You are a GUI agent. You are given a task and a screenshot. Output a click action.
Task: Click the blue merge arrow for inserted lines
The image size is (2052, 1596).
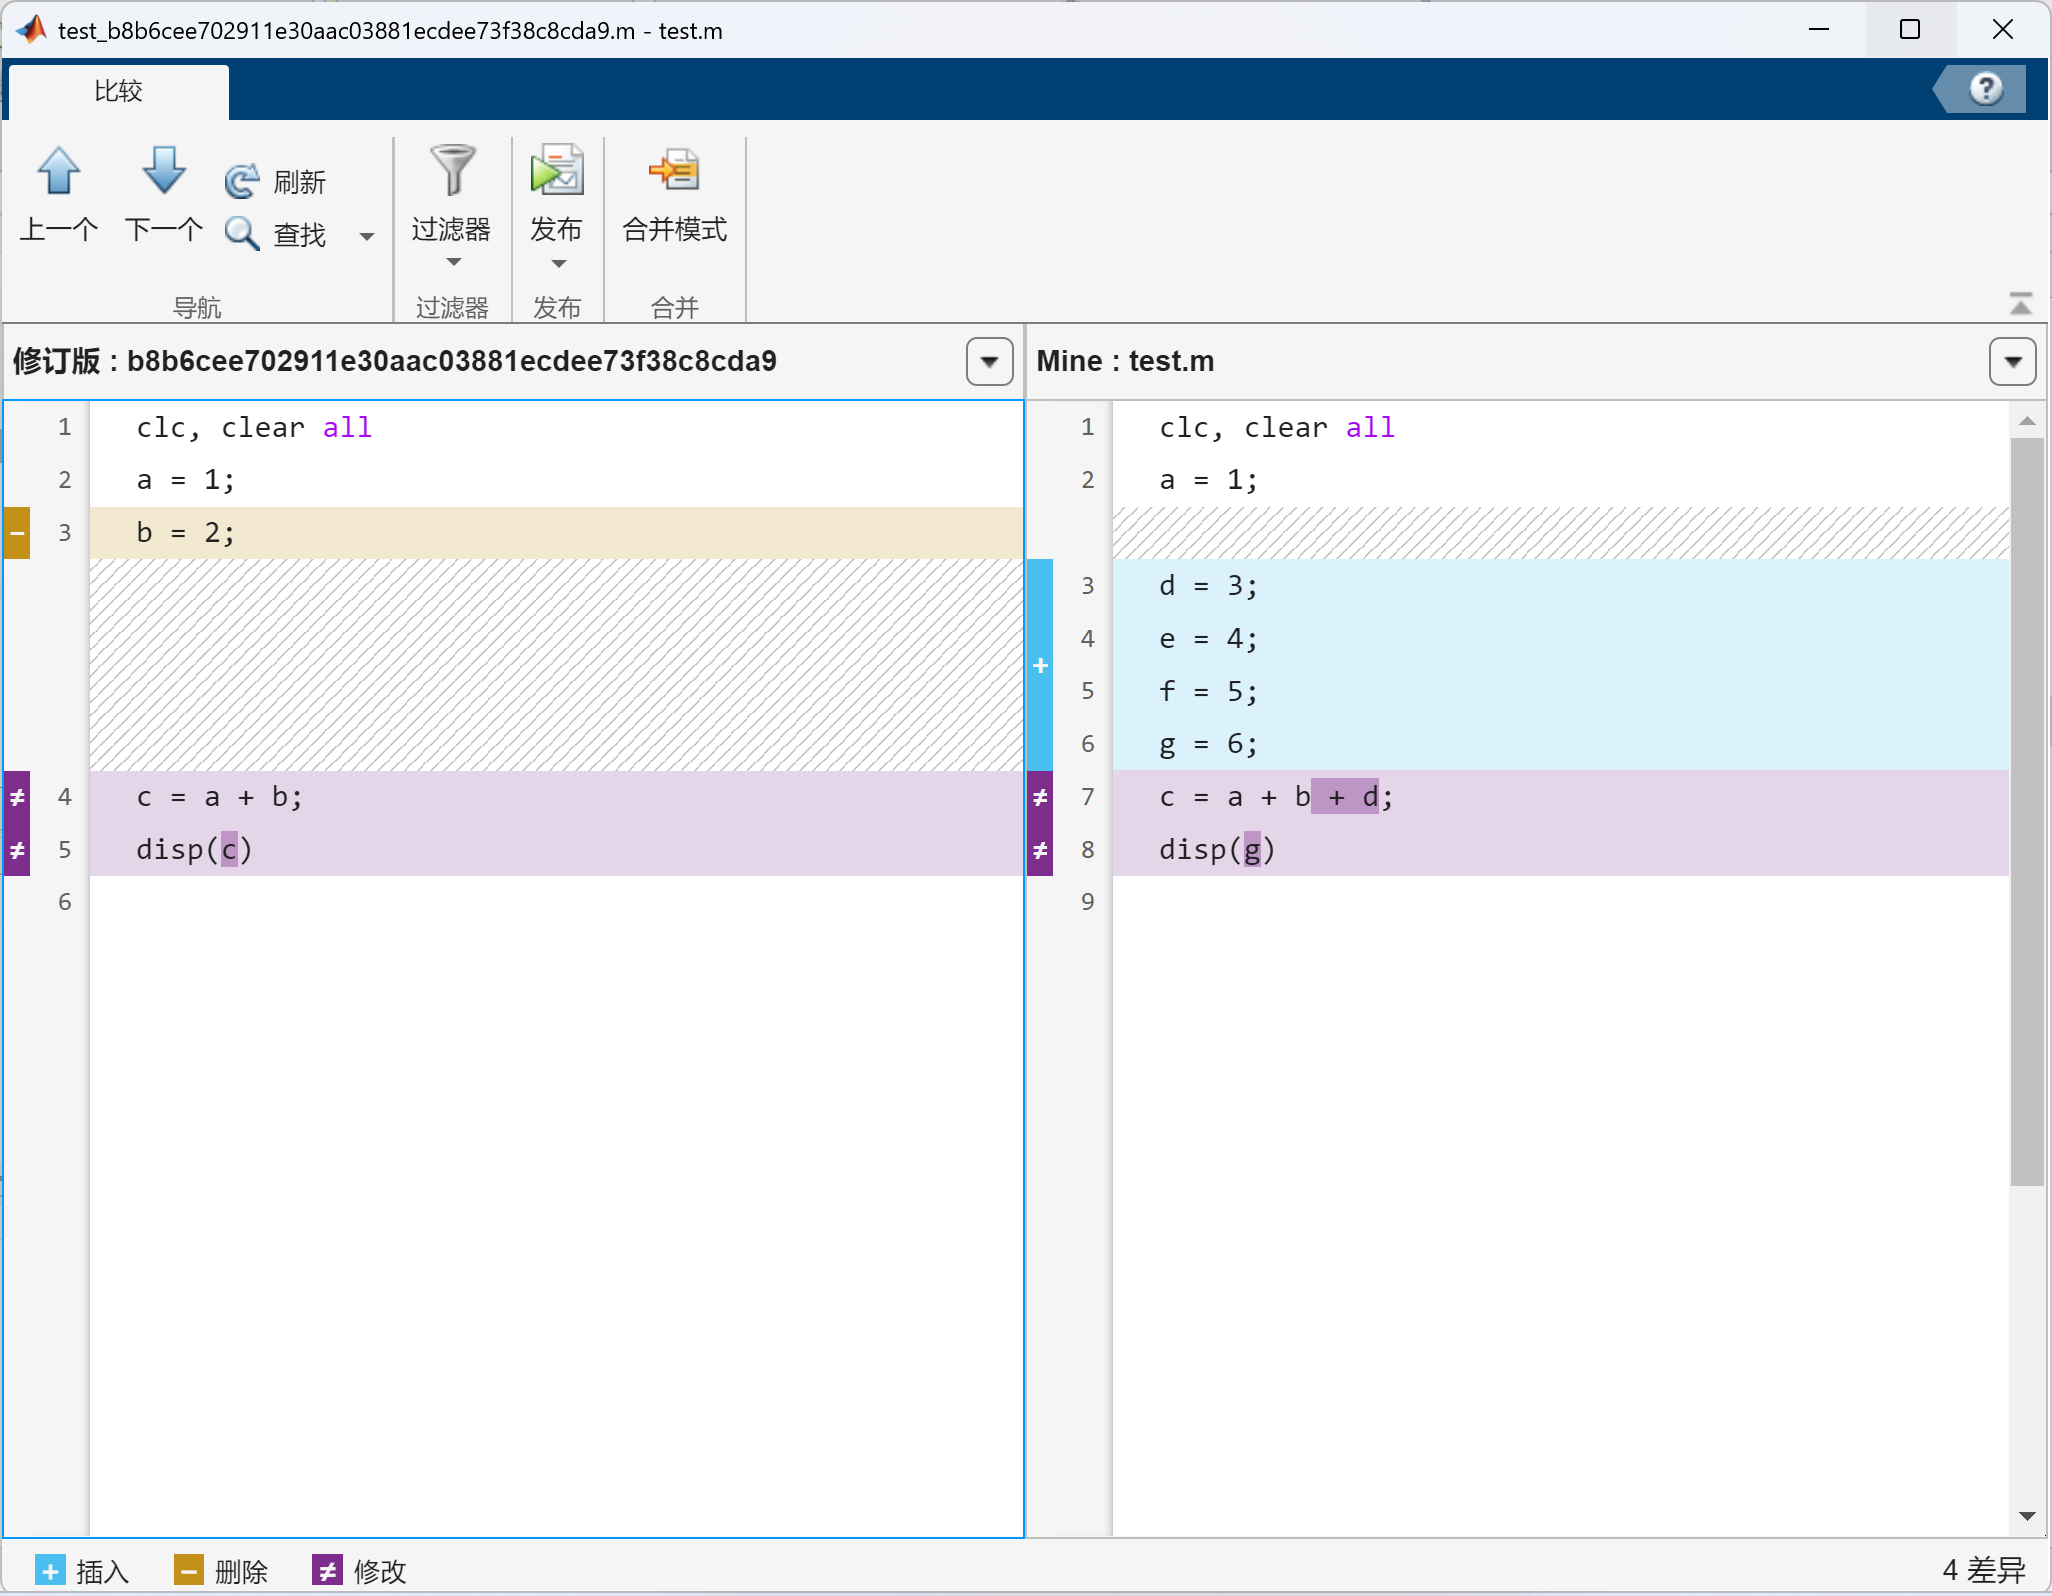point(1041,664)
